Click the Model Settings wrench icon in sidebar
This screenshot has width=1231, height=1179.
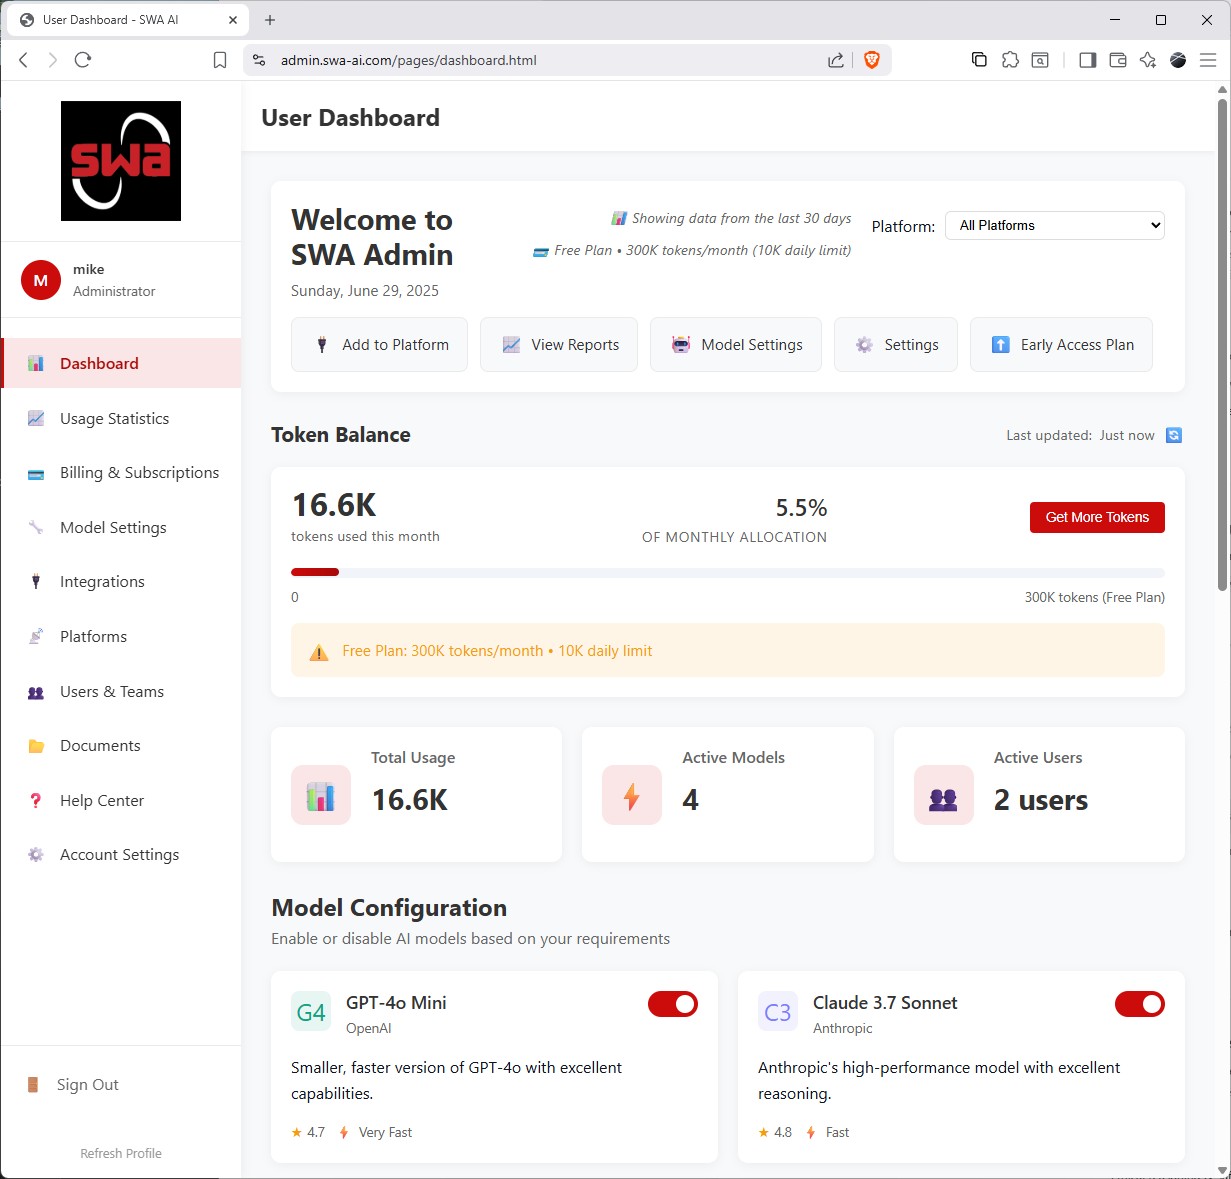pos(36,527)
